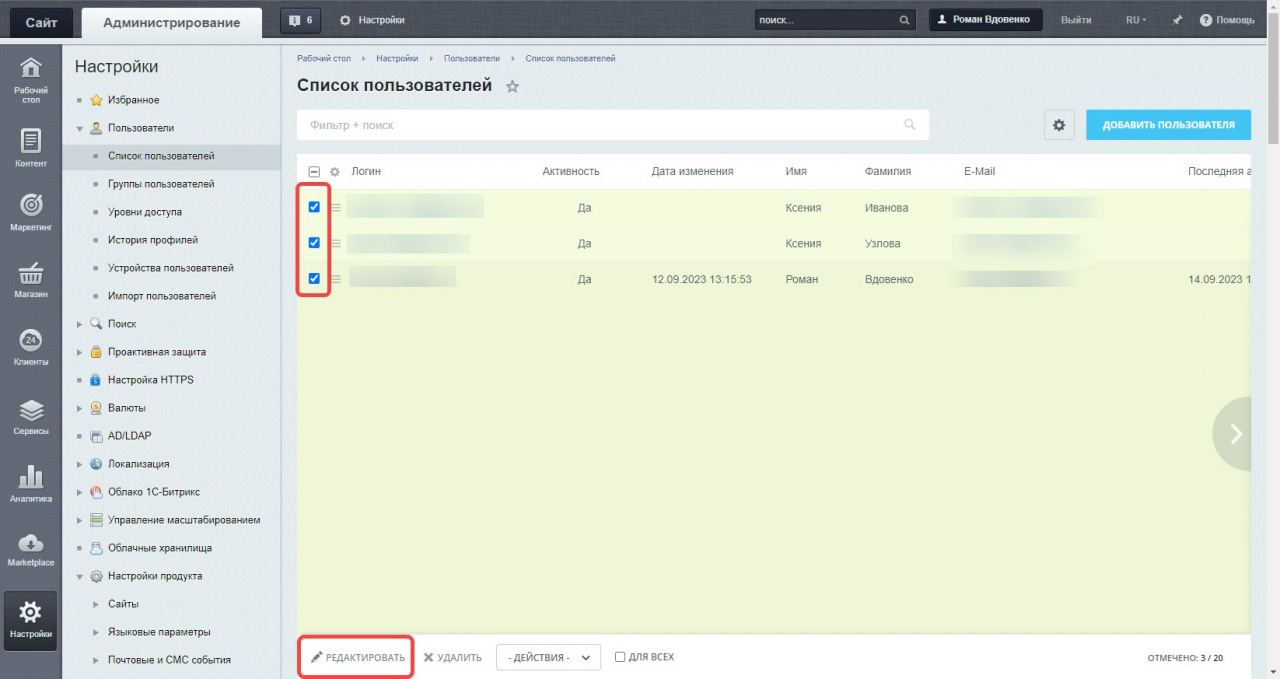Image resolution: width=1280 pixels, height=679 pixels.
Task: Select Сайты under Настройки продукта
Action: point(123,604)
